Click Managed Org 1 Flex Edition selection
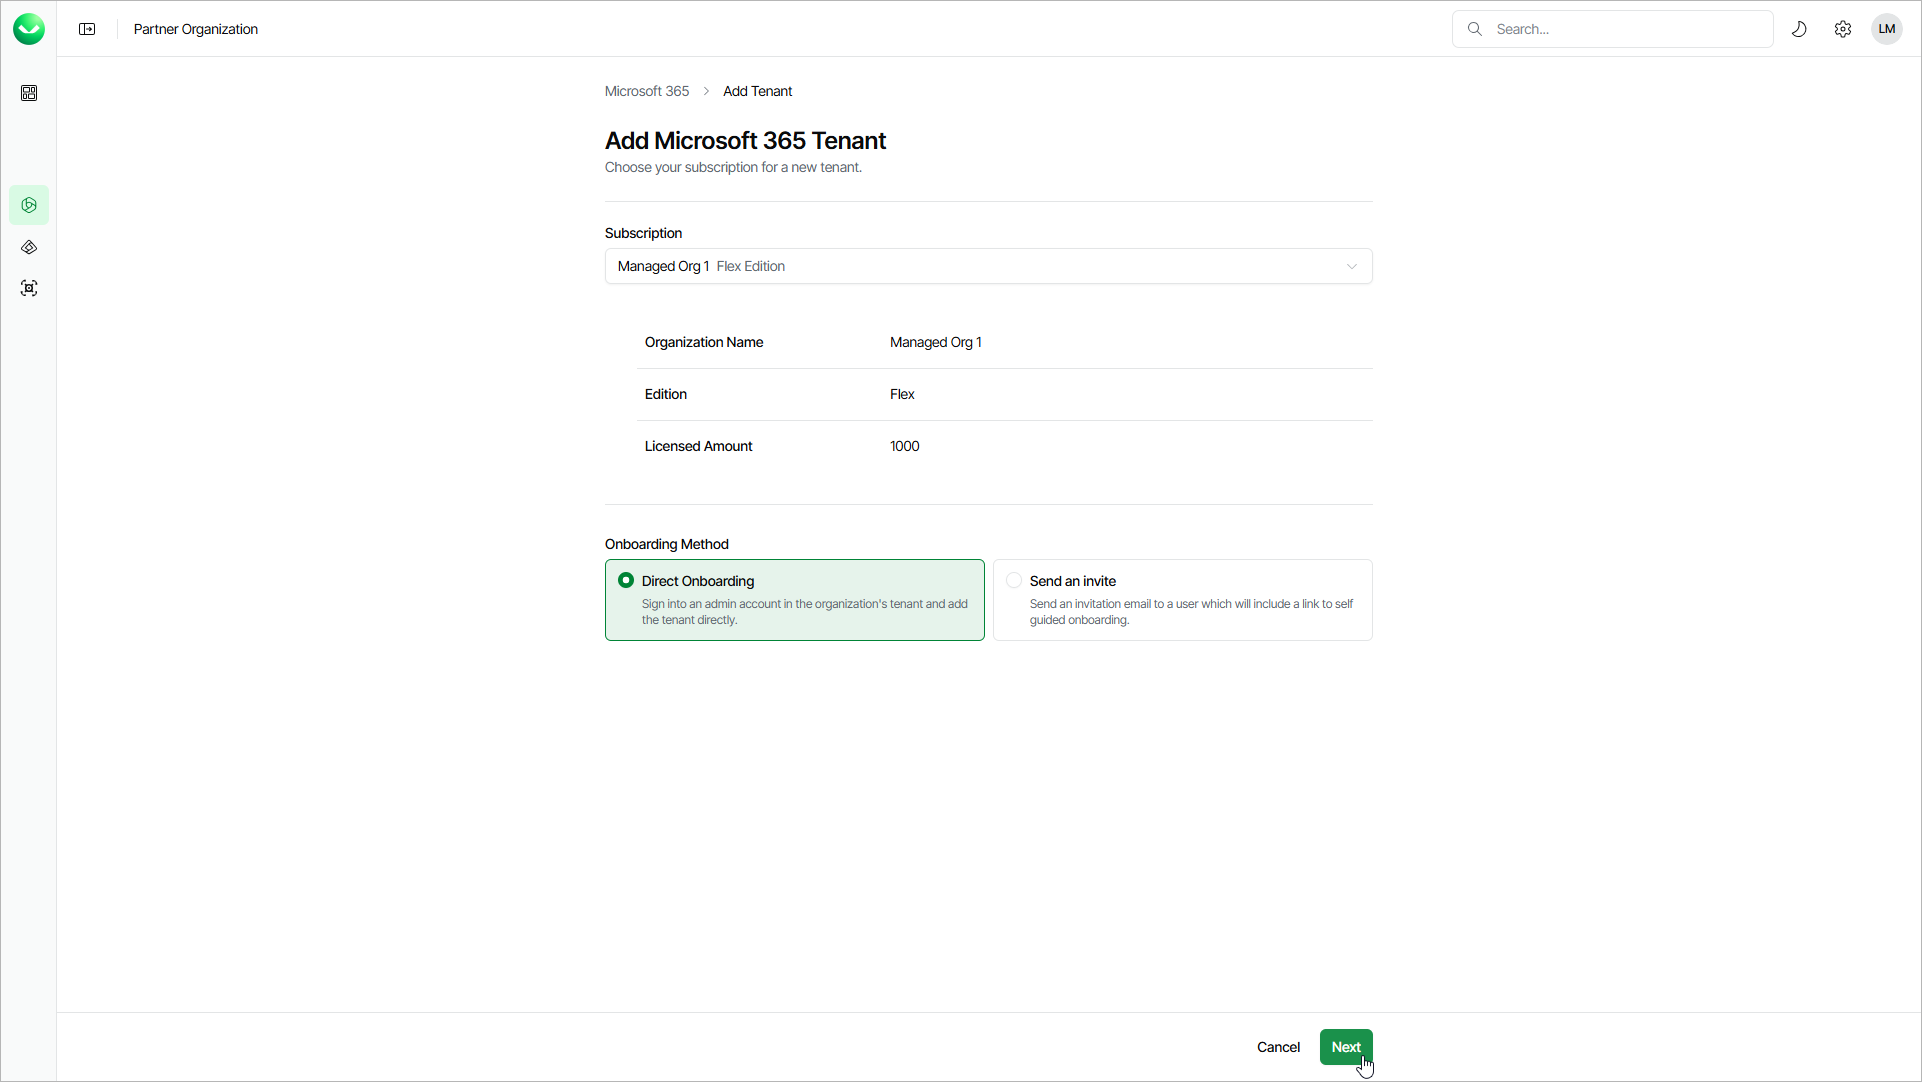The height and width of the screenshot is (1082, 1922). (x=701, y=266)
